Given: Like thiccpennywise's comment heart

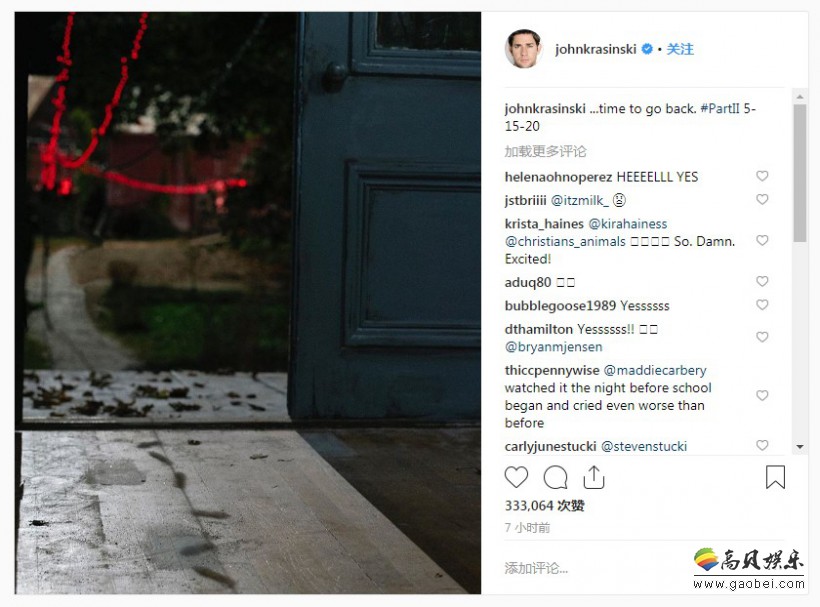Looking at the screenshot, I should [x=762, y=395].
